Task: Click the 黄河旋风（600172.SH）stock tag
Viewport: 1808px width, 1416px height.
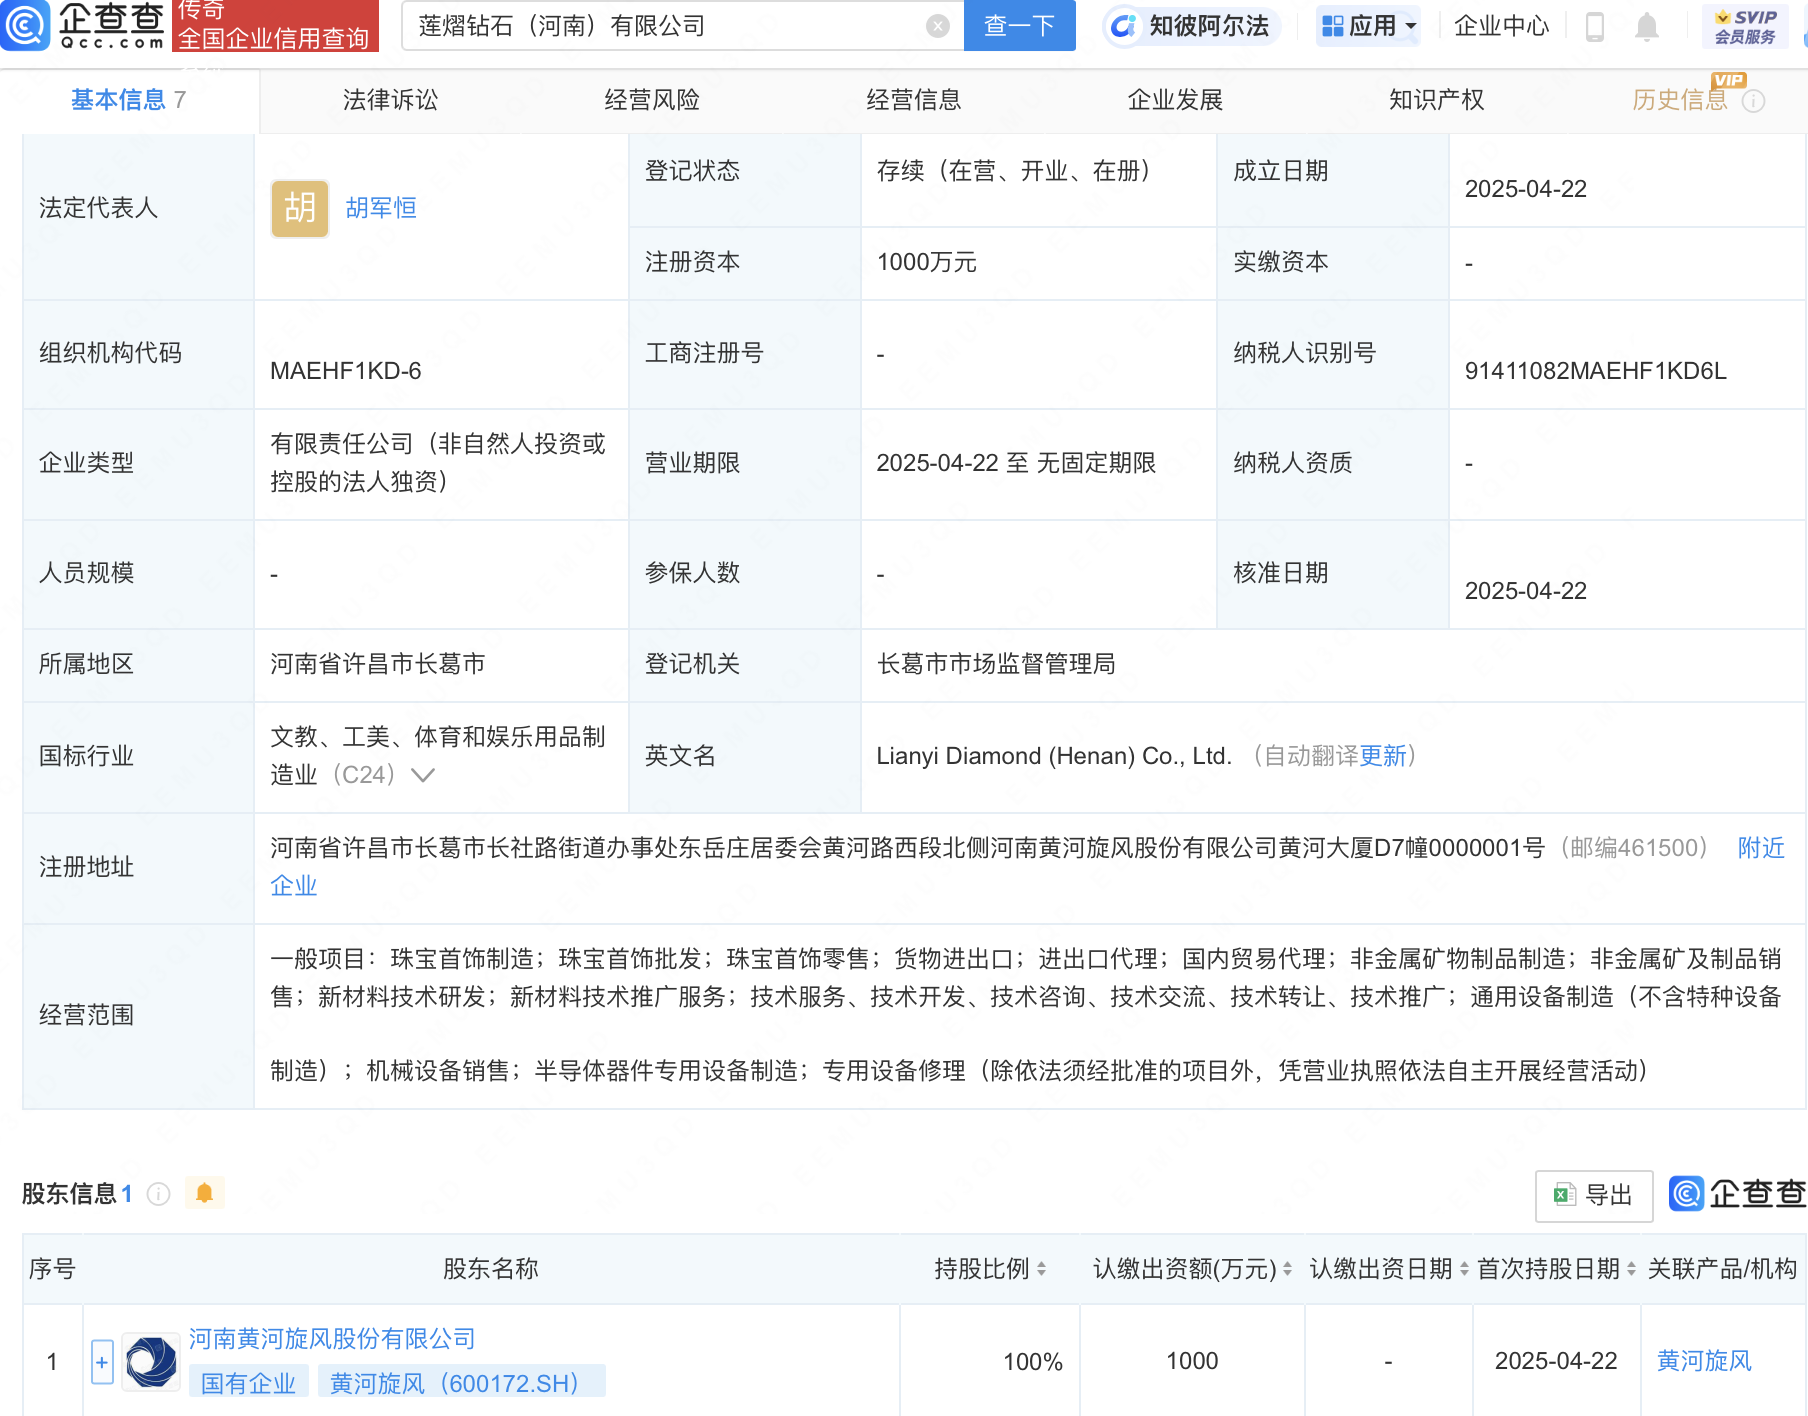Action: (x=461, y=1383)
